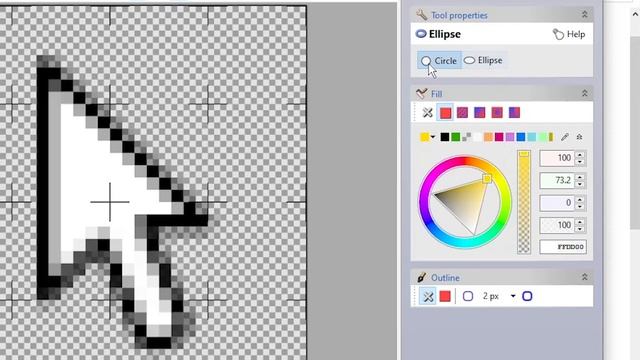
Task: Pick the blue color swatch
Action: click(521, 137)
